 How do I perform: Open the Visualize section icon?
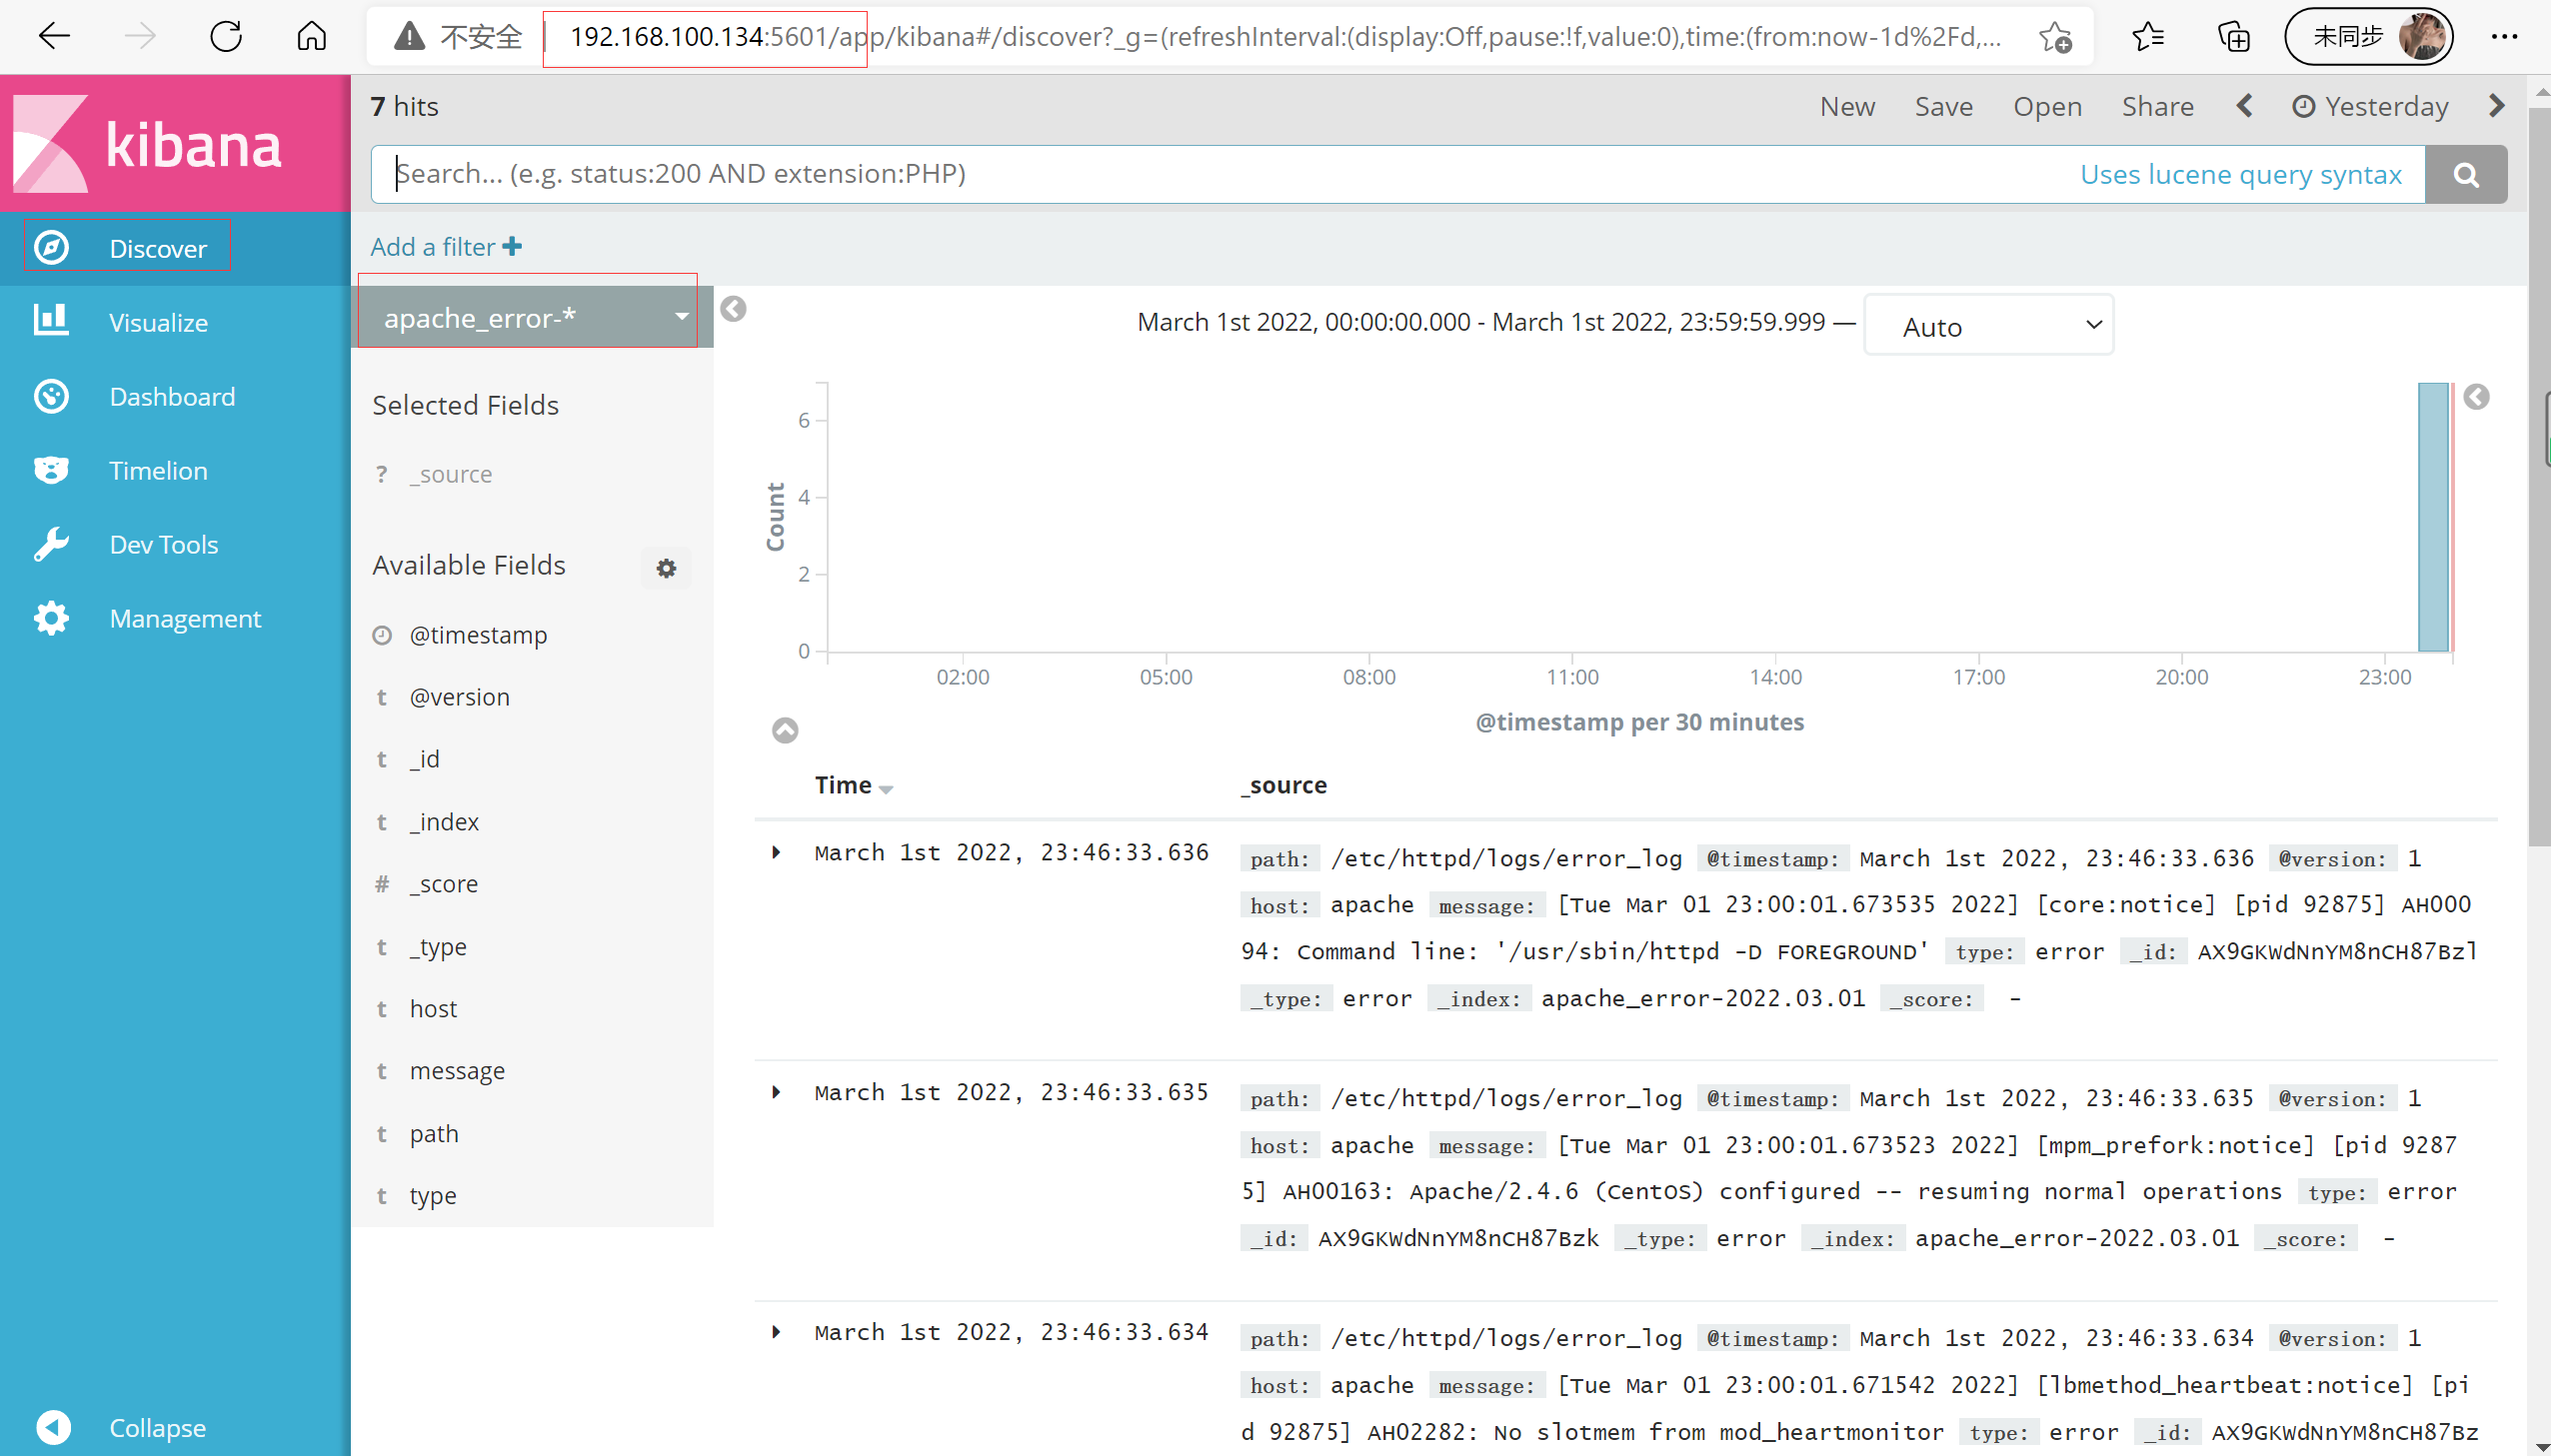(x=51, y=322)
